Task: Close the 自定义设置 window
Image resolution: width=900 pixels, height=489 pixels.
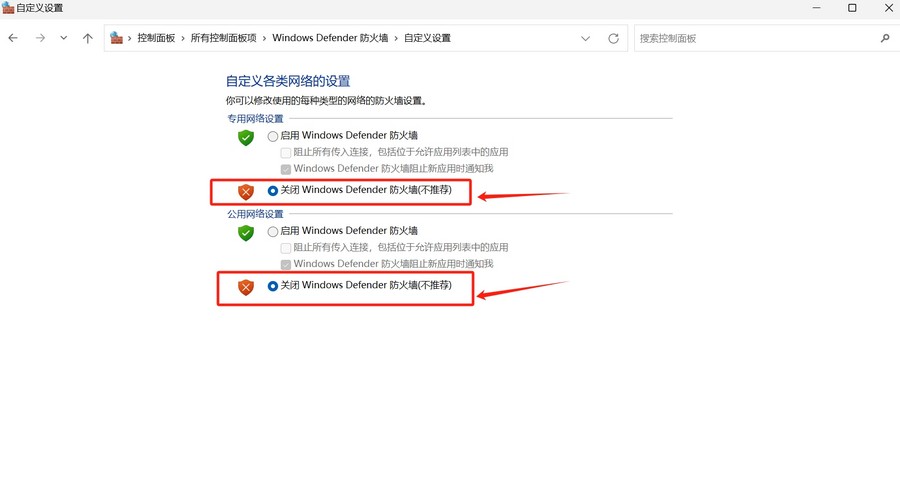Action: [x=889, y=7]
